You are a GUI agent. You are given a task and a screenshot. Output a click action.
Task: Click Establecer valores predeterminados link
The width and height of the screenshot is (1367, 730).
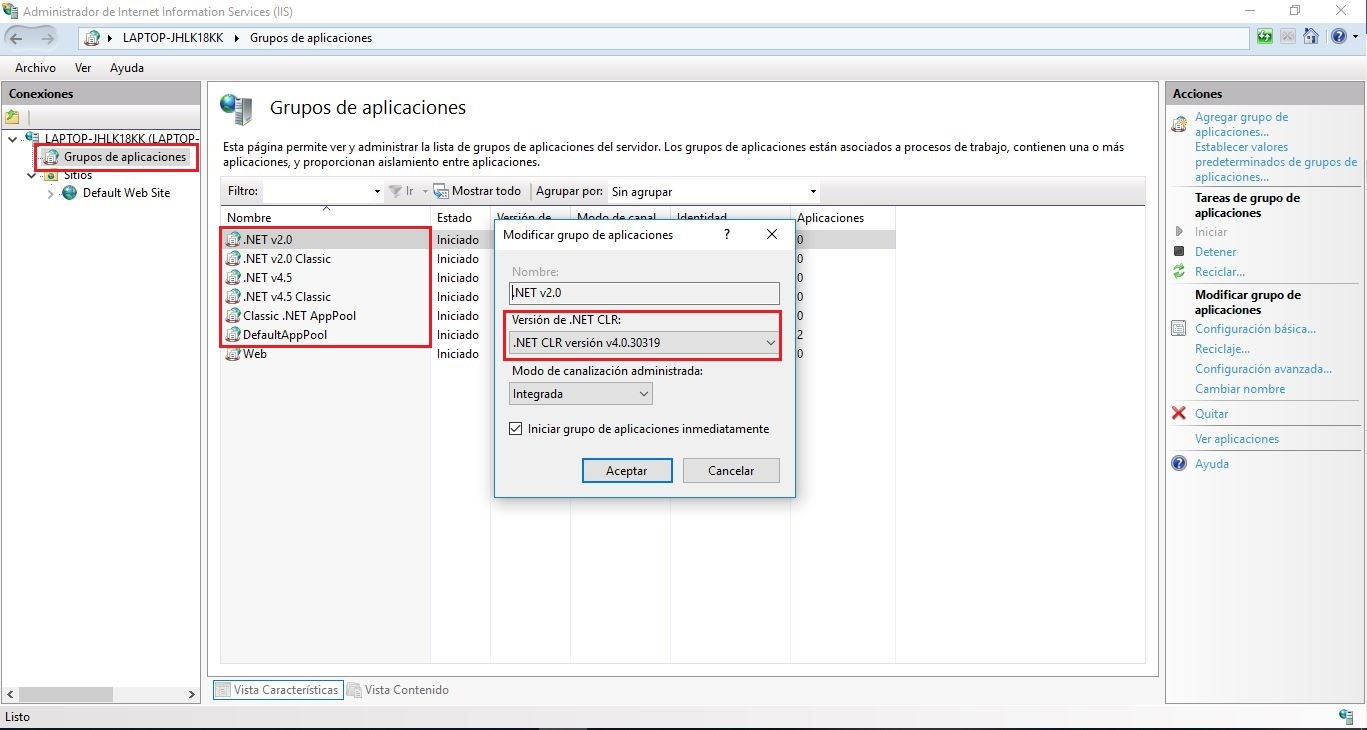tap(1276, 162)
